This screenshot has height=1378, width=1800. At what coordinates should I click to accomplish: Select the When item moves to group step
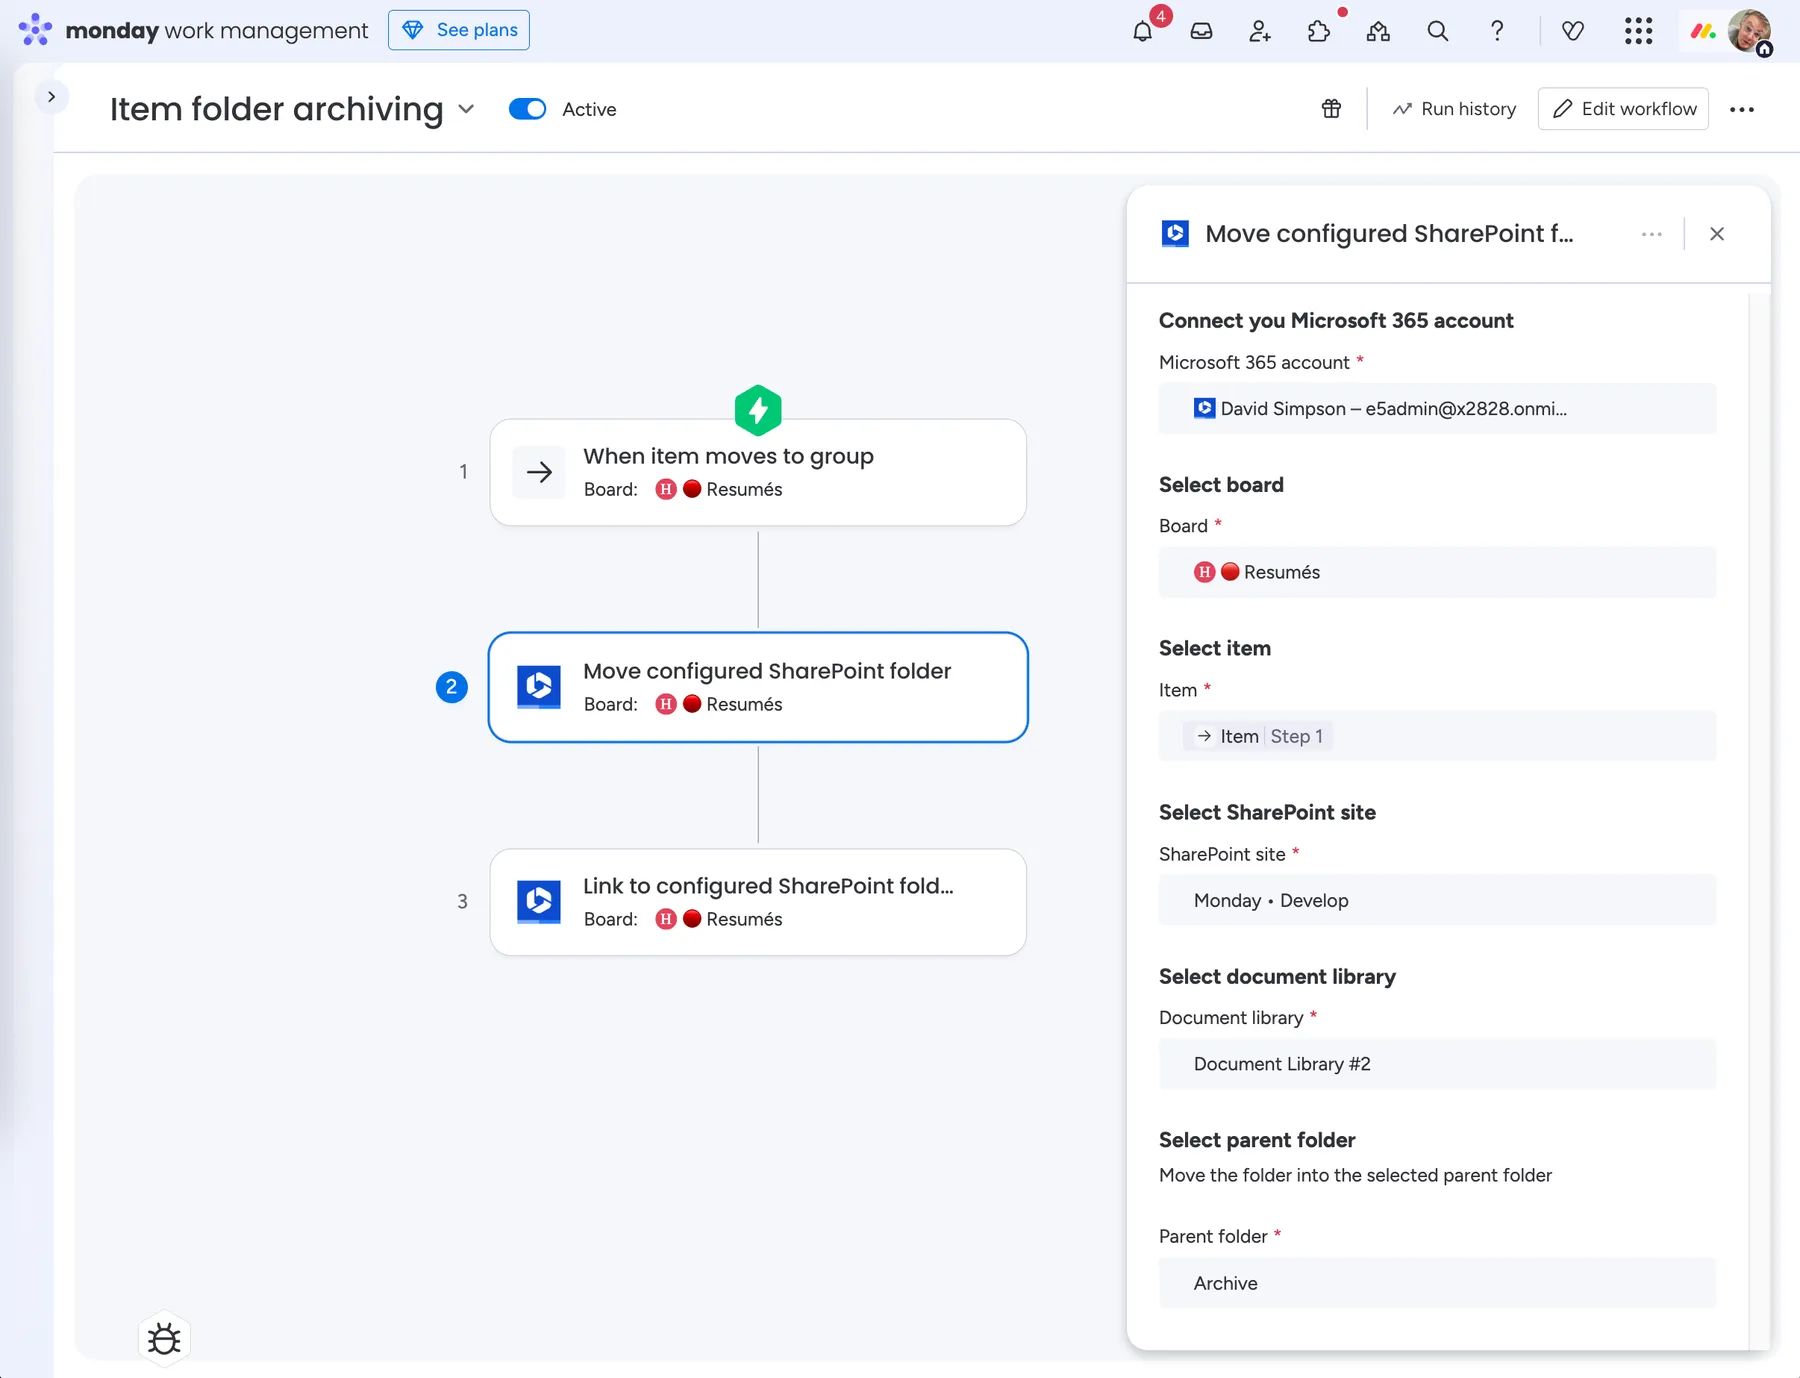point(758,472)
